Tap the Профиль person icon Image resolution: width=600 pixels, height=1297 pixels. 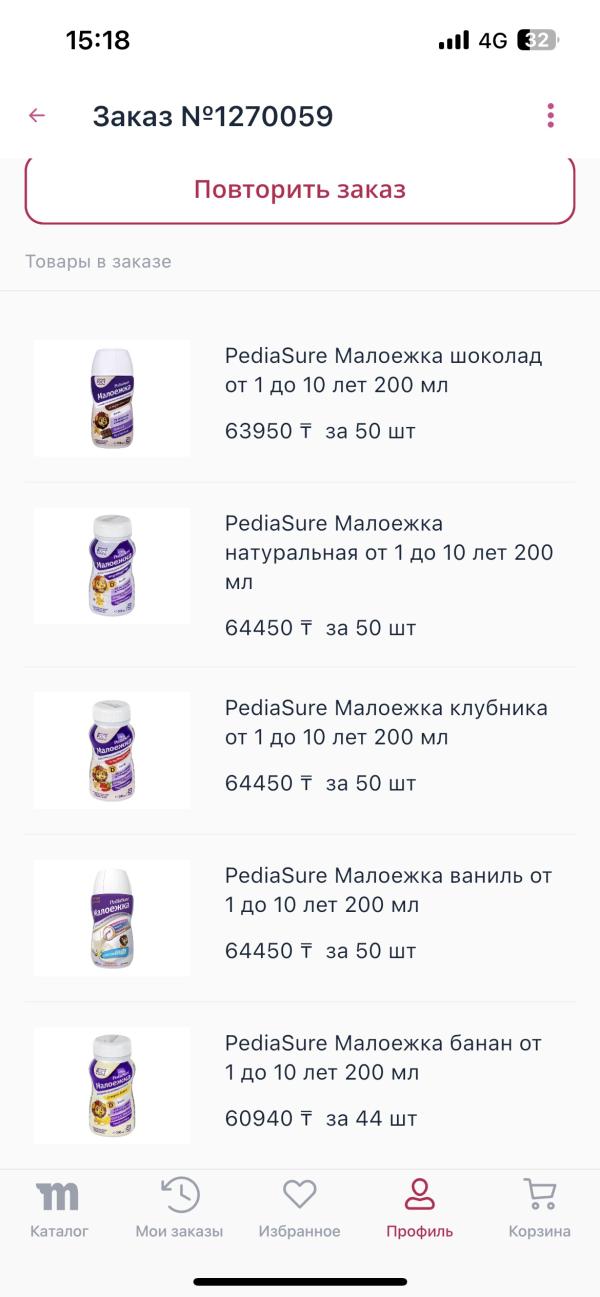tap(420, 1195)
